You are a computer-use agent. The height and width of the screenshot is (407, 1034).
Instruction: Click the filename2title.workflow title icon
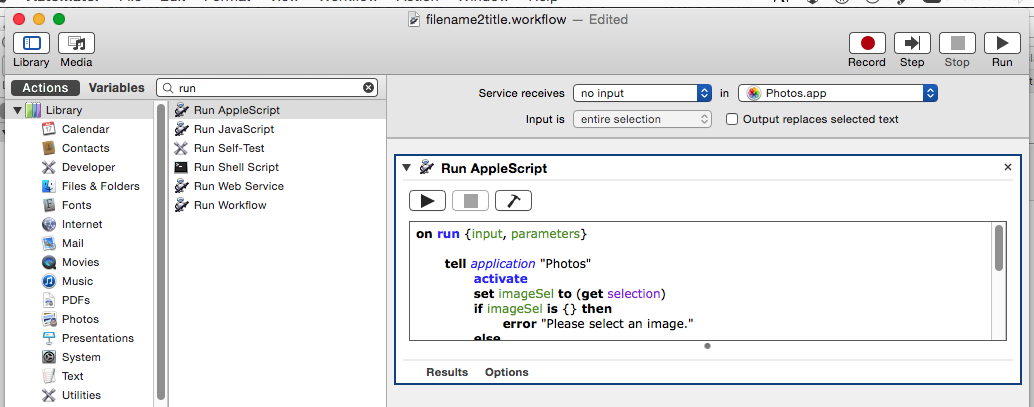(414, 20)
